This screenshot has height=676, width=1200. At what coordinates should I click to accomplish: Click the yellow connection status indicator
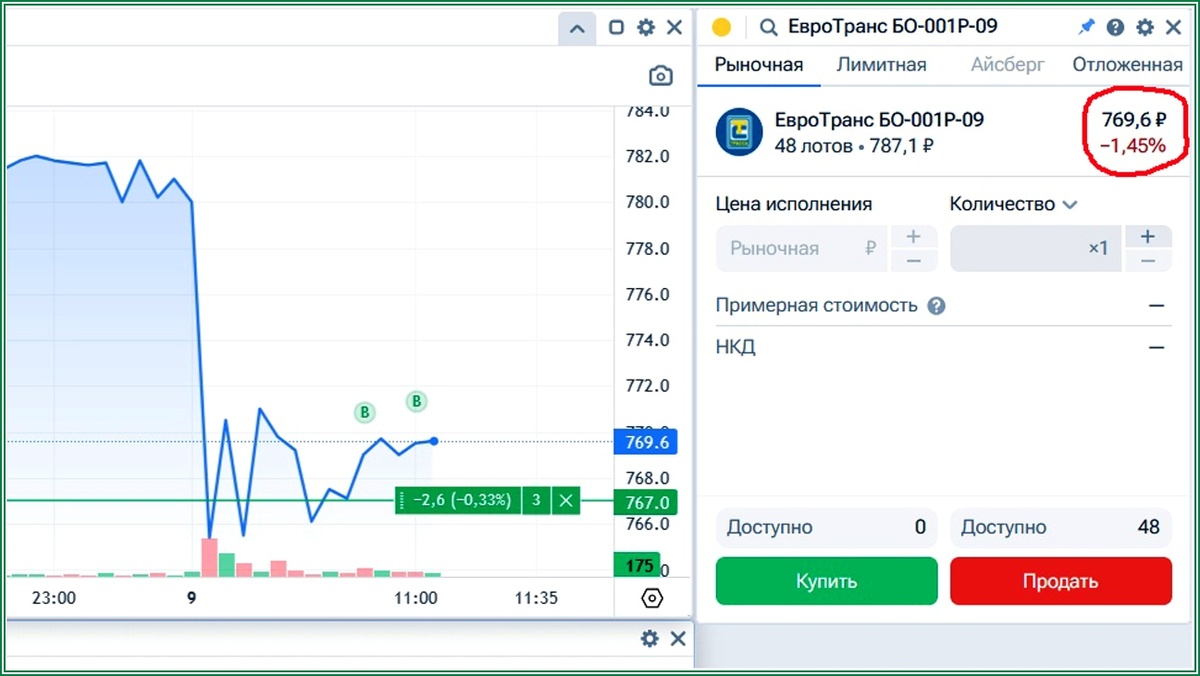[721, 26]
